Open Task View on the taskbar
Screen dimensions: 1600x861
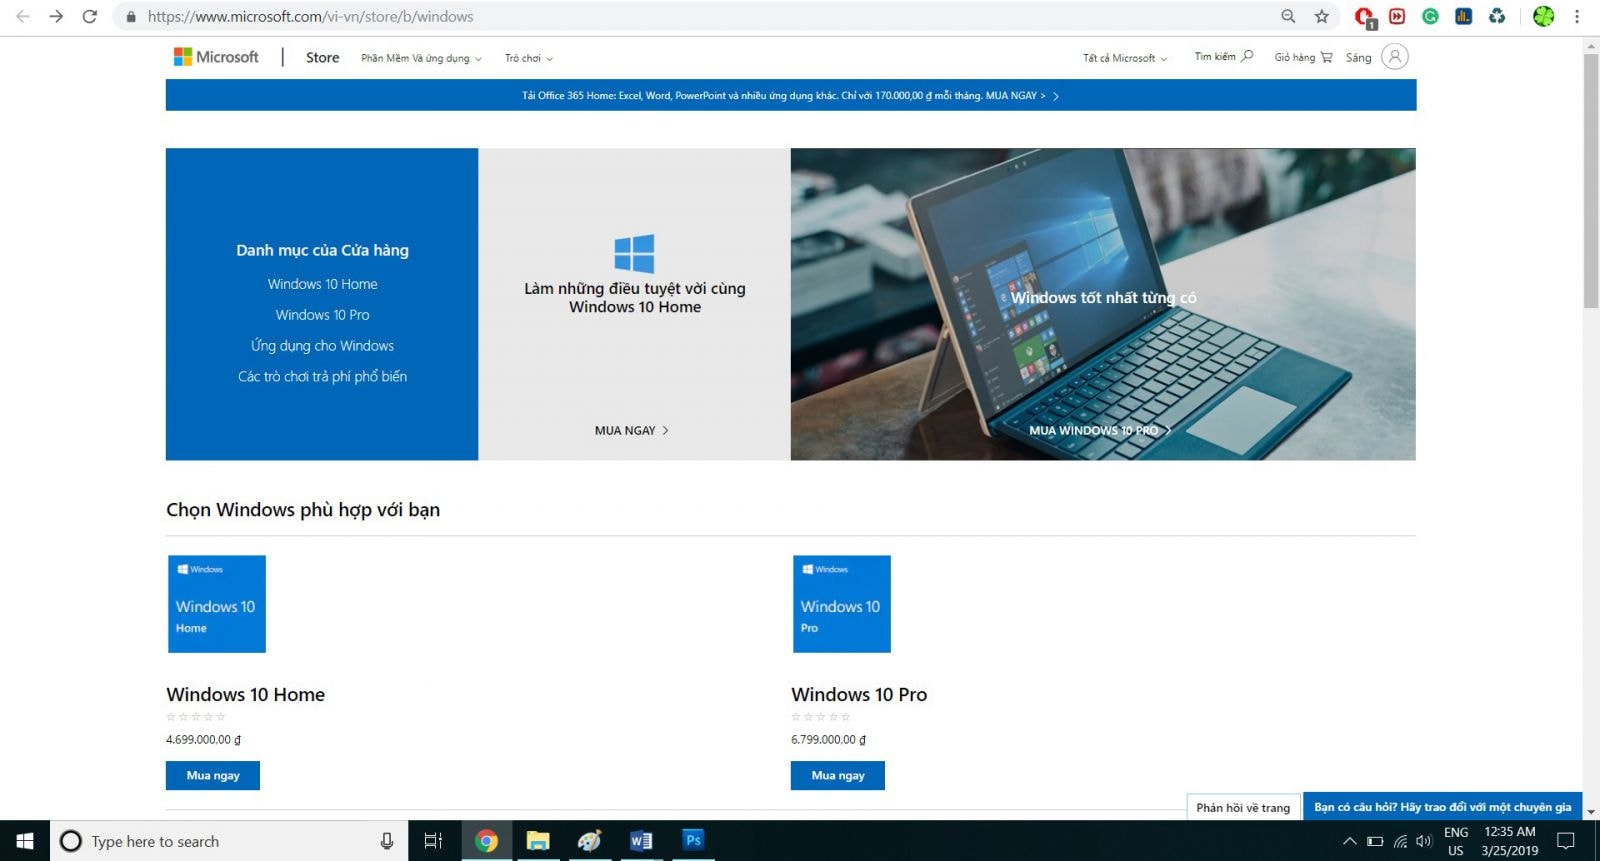pyautogui.click(x=433, y=841)
